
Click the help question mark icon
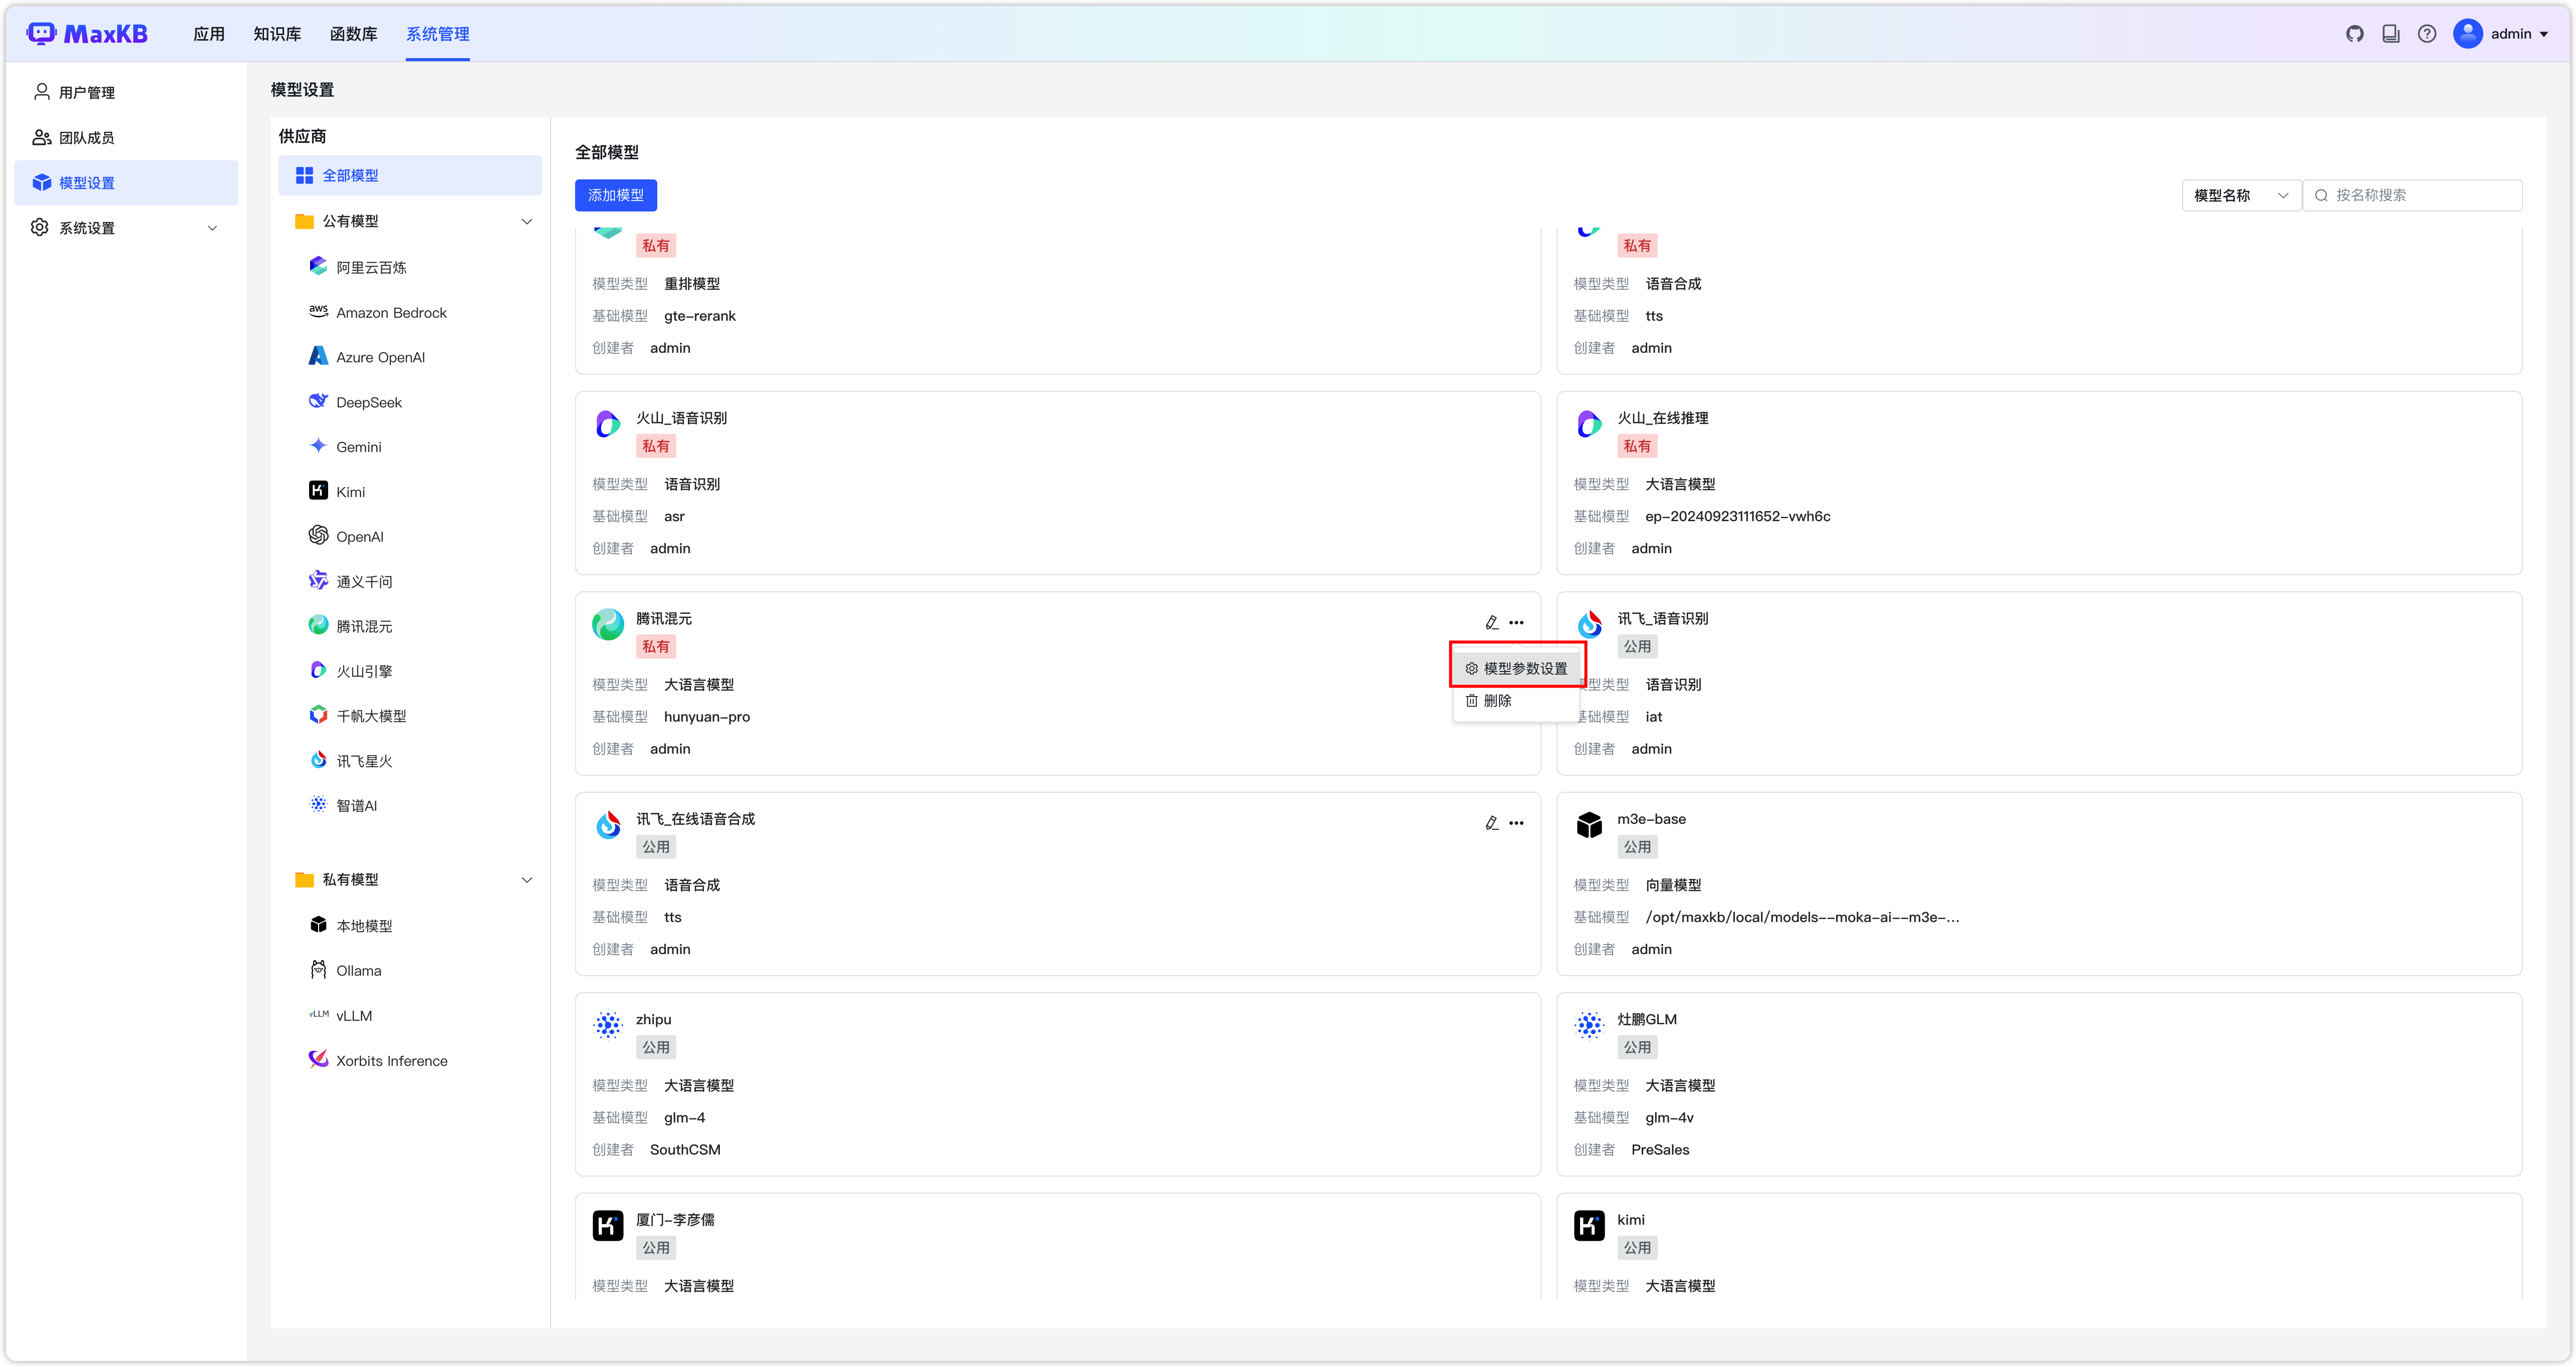pyautogui.click(x=2427, y=33)
